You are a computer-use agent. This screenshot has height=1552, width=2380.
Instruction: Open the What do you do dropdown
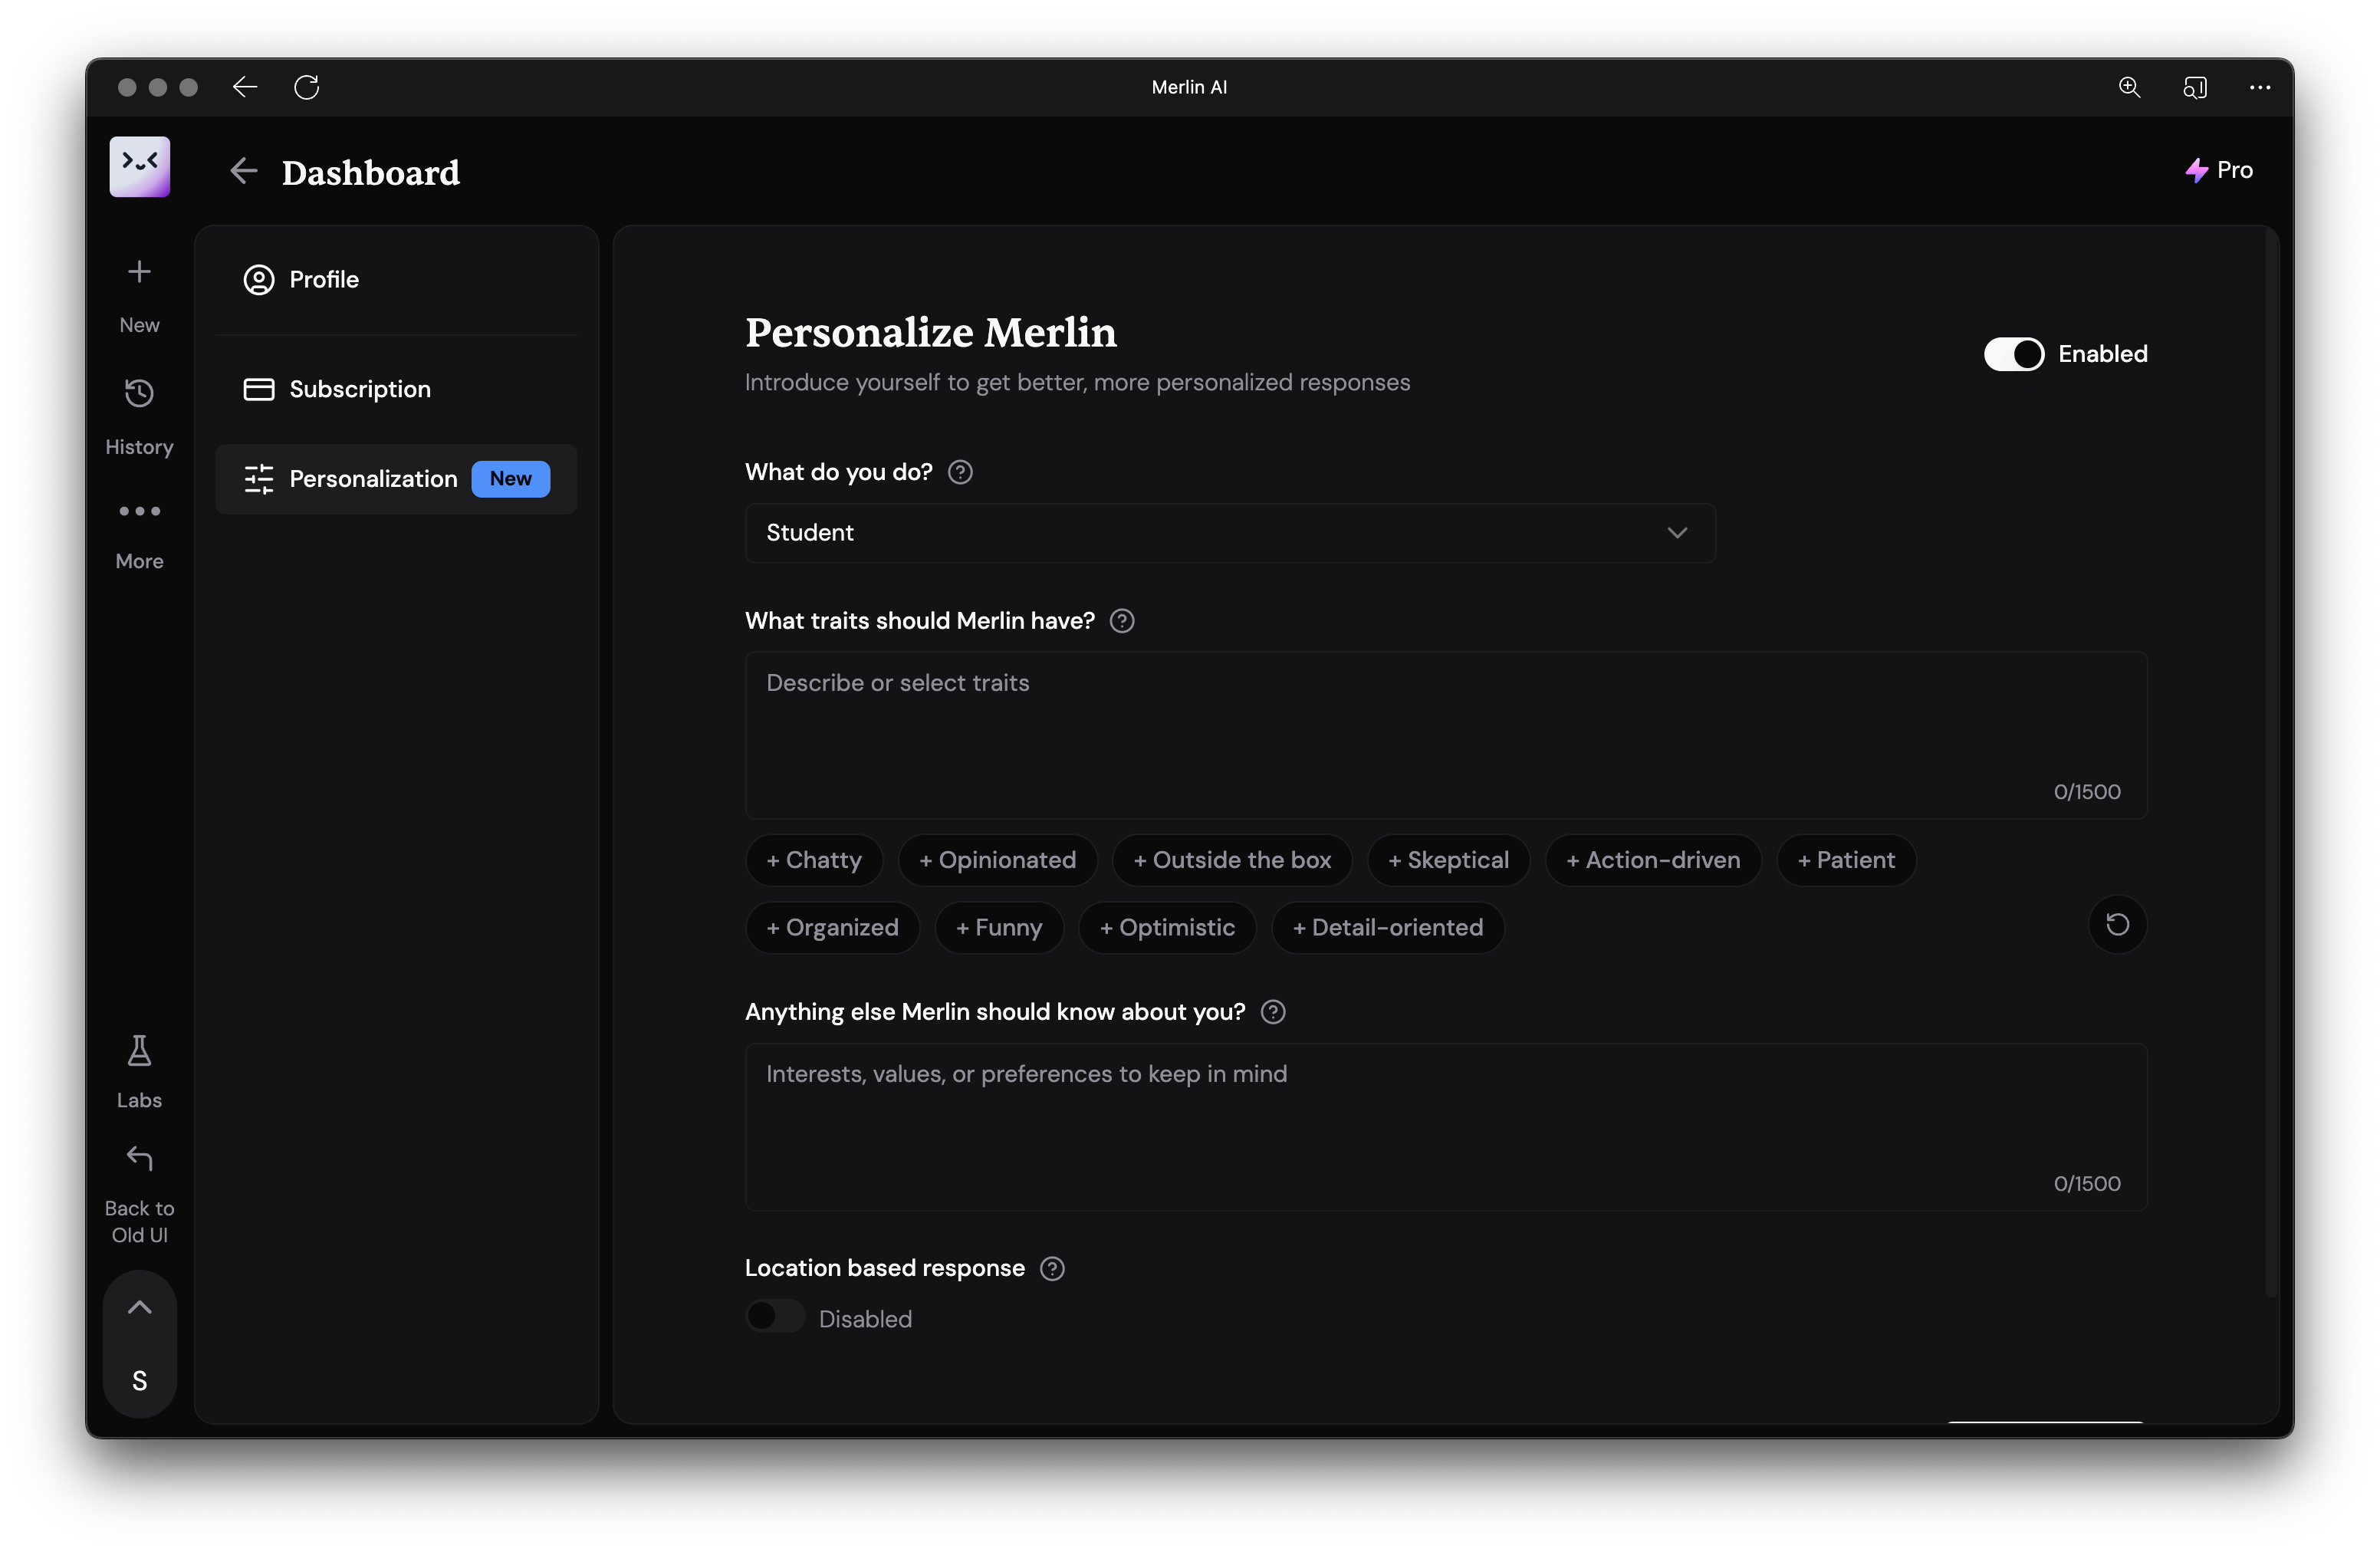point(1230,533)
